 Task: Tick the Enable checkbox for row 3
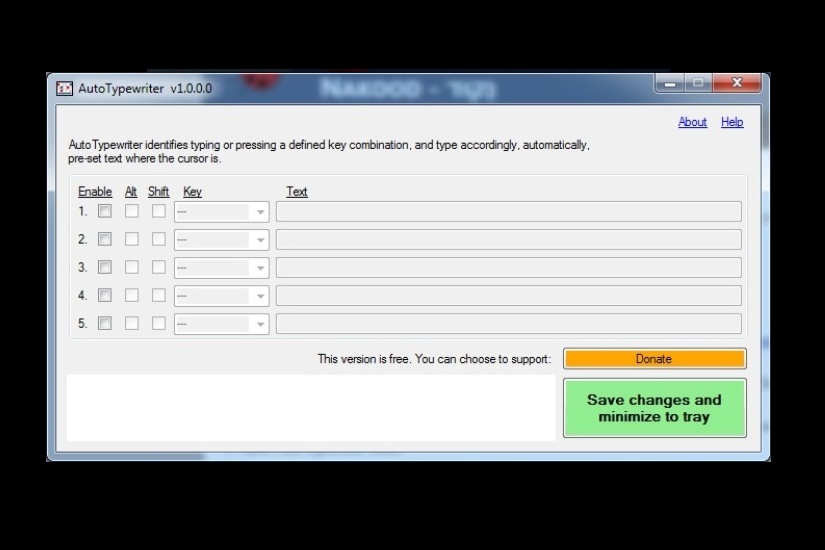(x=105, y=267)
